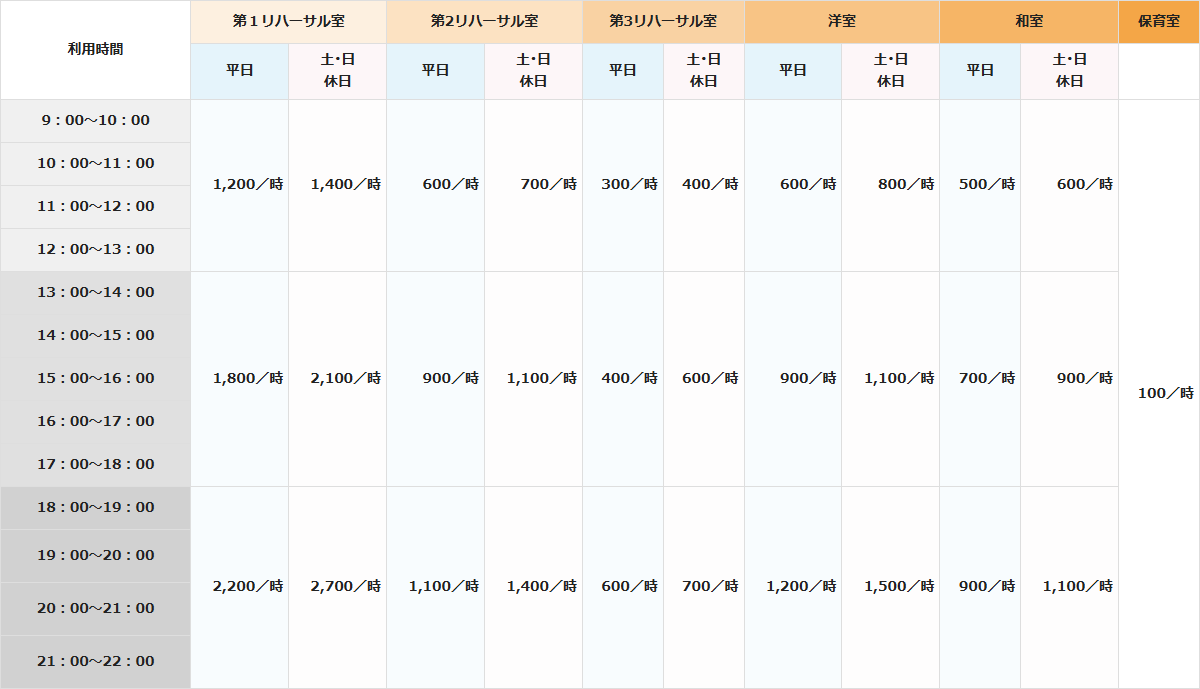Click 土・日 休日 under 和室

[x=1069, y=70]
